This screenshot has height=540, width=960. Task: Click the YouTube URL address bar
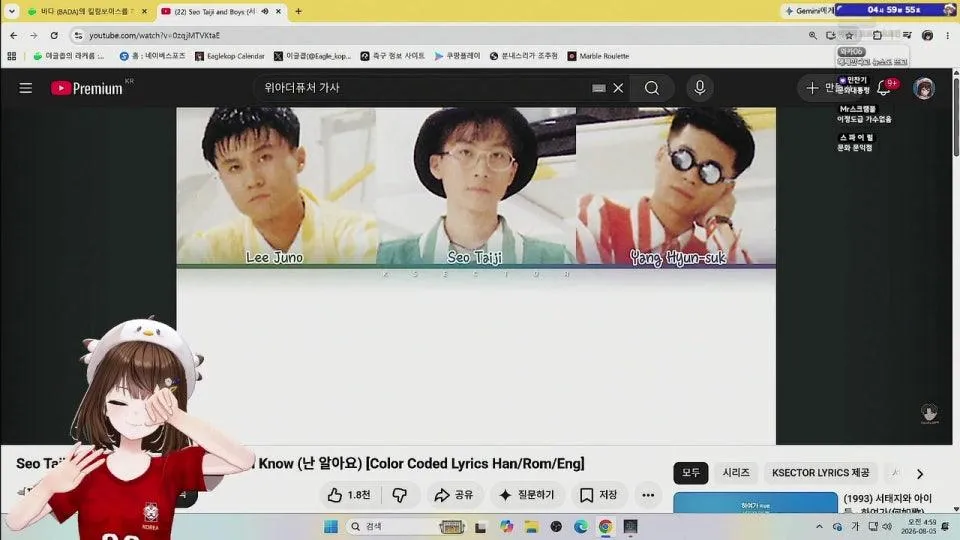point(441,36)
